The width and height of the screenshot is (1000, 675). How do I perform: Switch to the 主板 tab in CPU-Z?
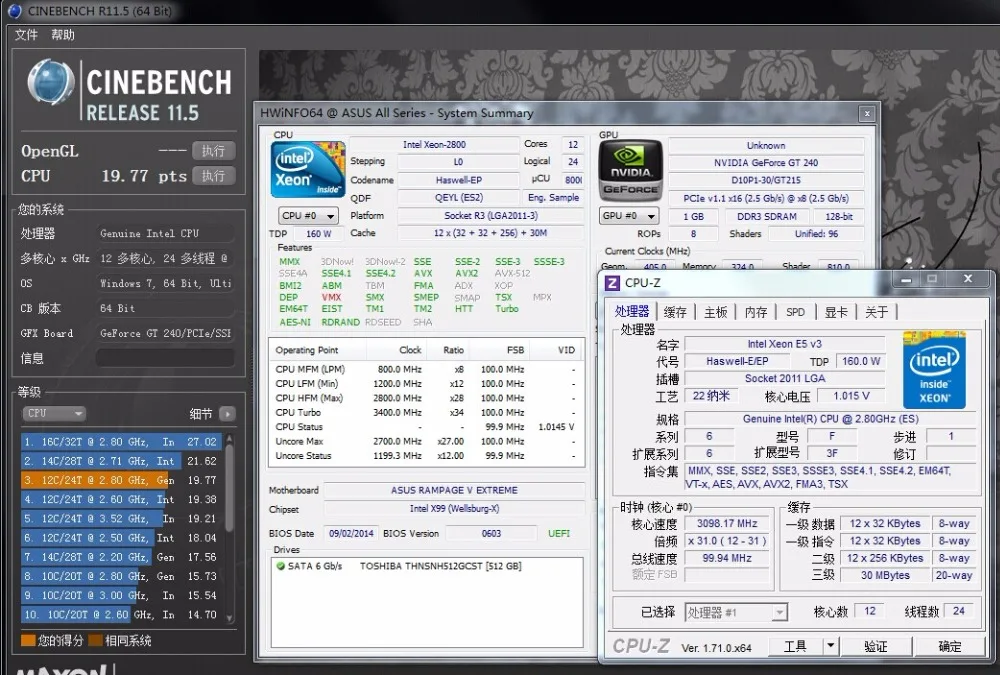click(x=716, y=312)
